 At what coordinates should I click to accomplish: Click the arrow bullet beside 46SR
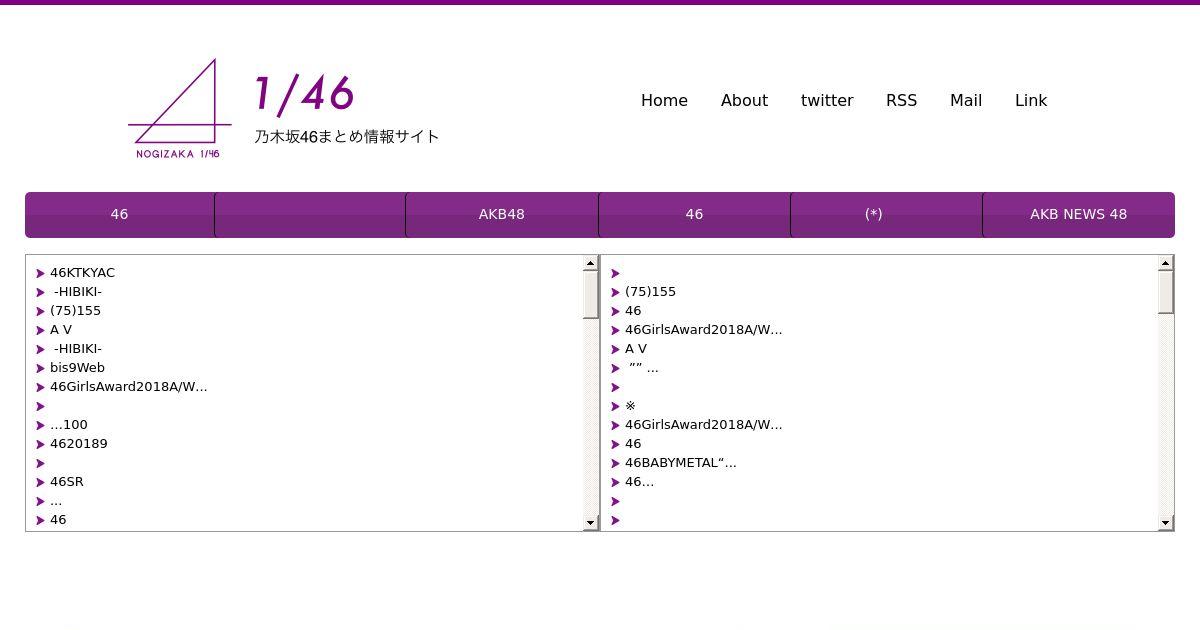click(41, 482)
